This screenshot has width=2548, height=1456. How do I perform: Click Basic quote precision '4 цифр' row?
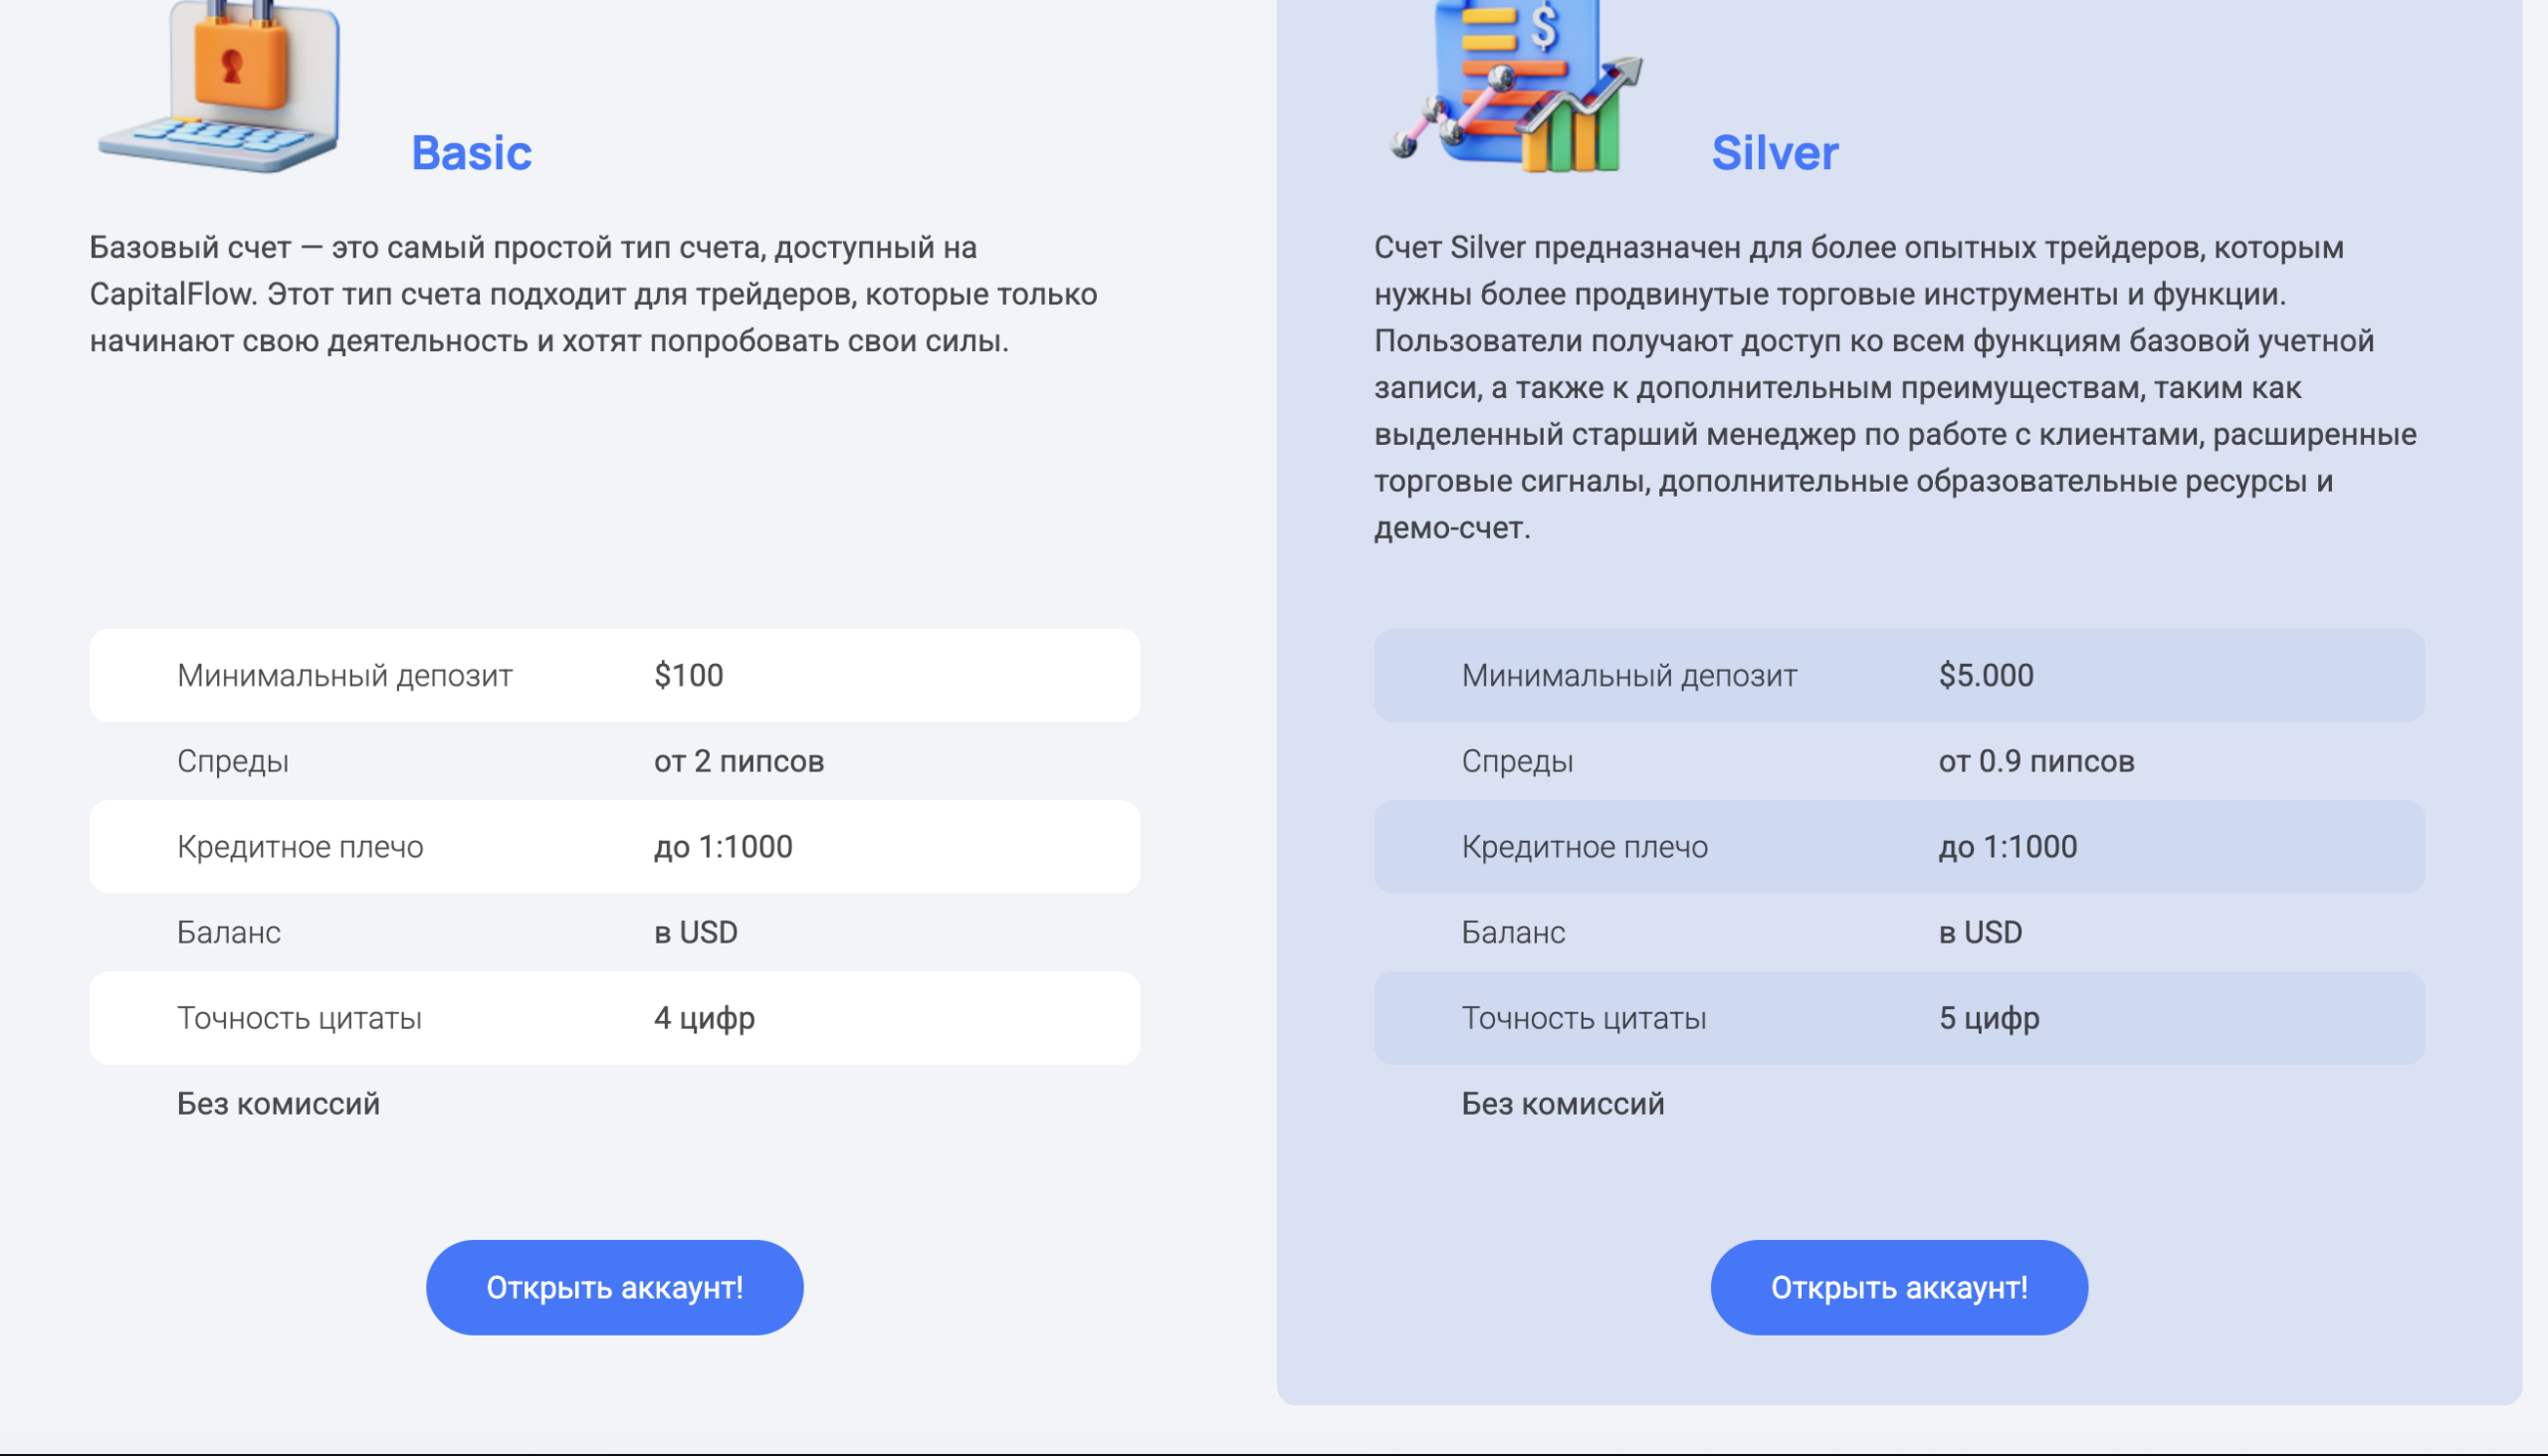tap(614, 1018)
